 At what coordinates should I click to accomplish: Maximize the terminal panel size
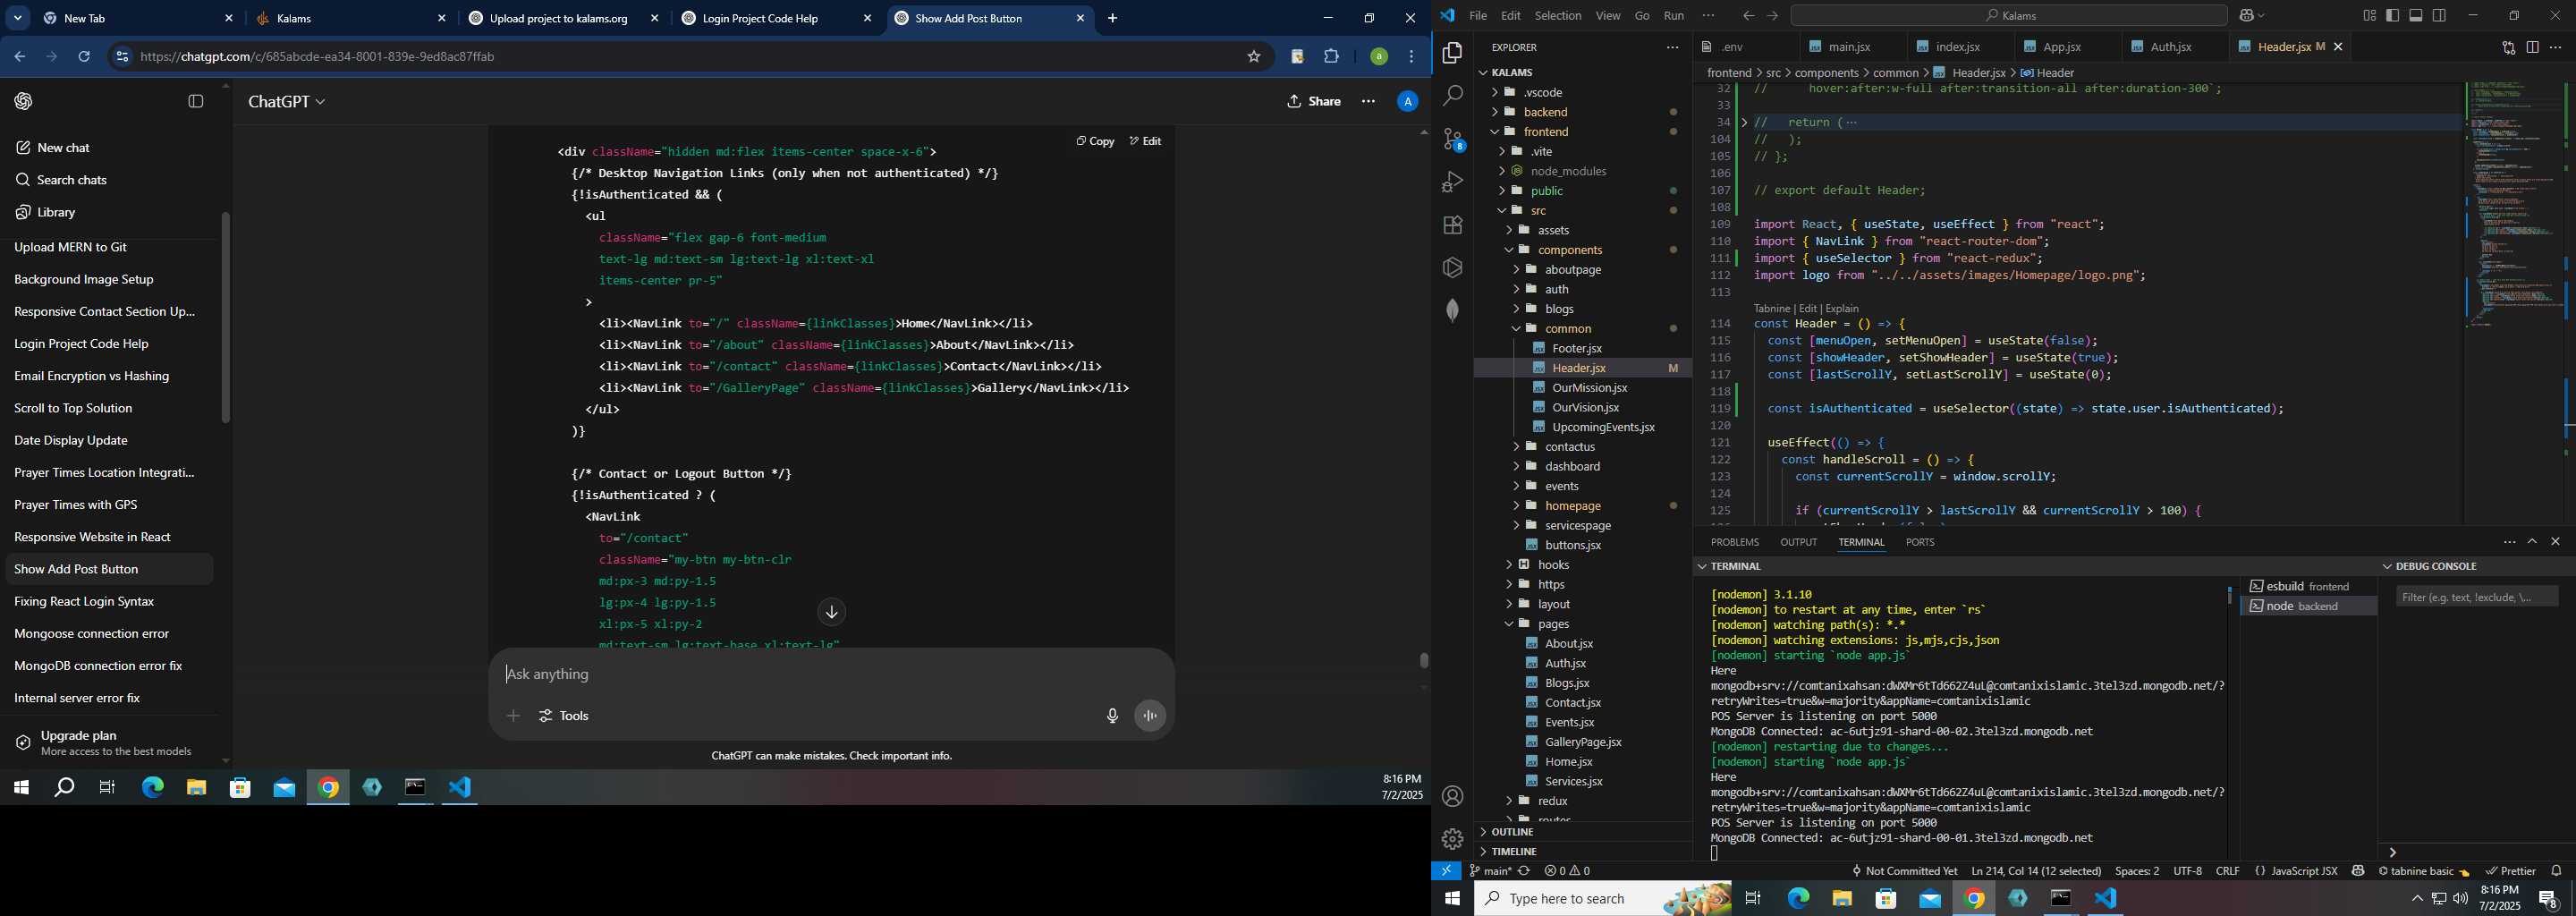pyautogui.click(x=2532, y=542)
